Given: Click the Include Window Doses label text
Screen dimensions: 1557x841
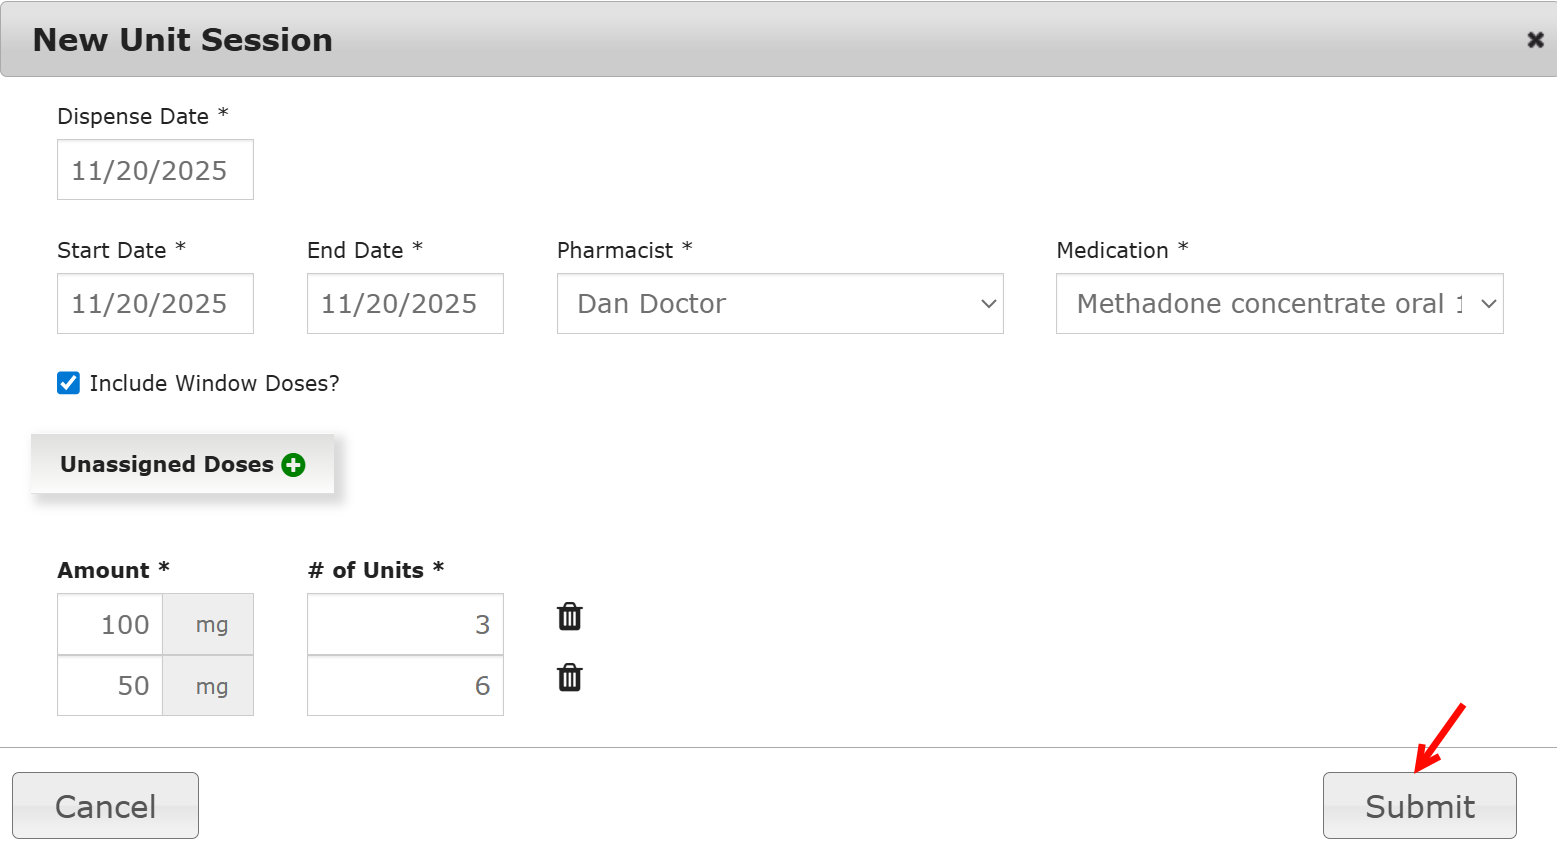Looking at the screenshot, I should 214,384.
